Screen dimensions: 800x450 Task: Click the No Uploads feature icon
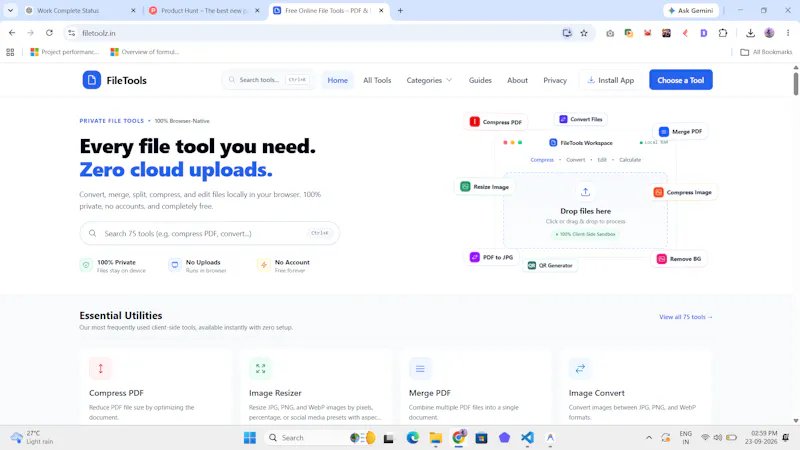click(x=175, y=265)
